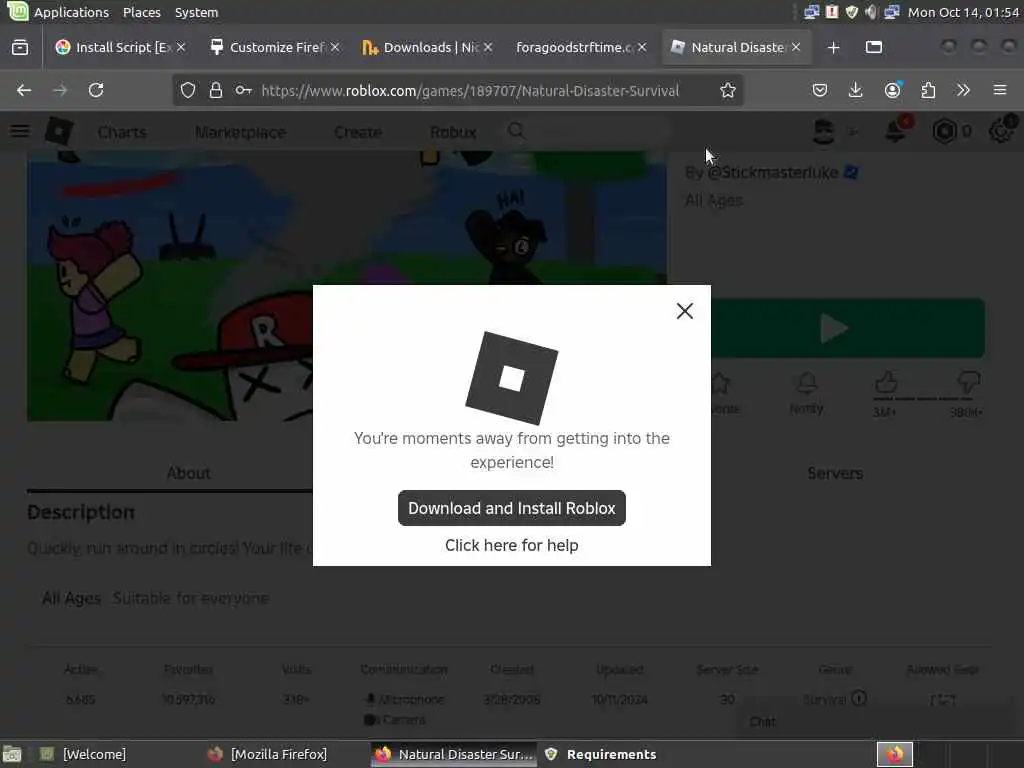The height and width of the screenshot is (768, 1024).
Task: Open Firefox View recent browsing
Action: pos(20,48)
